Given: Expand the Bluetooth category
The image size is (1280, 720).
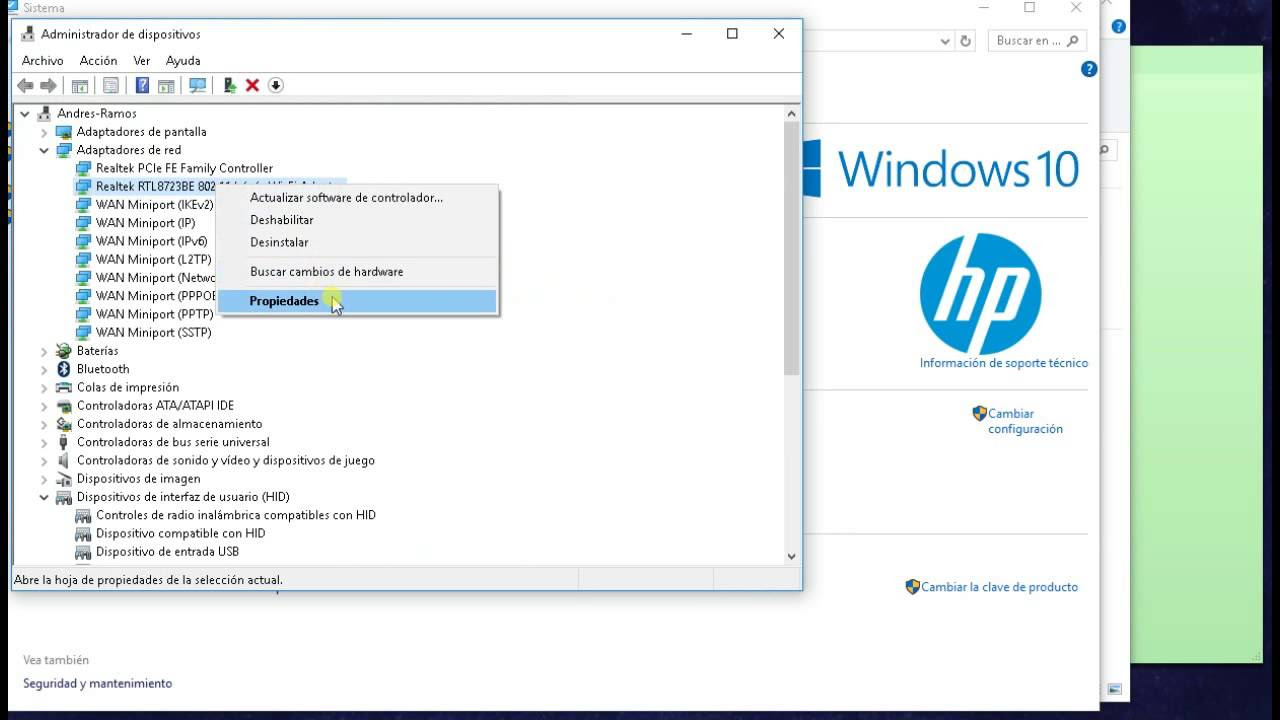Looking at the screenshot, I should tap(44, 369).
